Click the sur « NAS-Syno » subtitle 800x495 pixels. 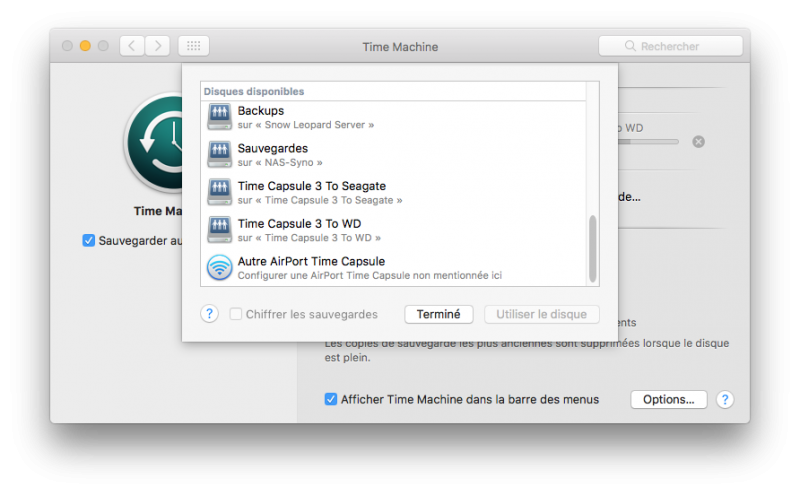coord(280,163)
